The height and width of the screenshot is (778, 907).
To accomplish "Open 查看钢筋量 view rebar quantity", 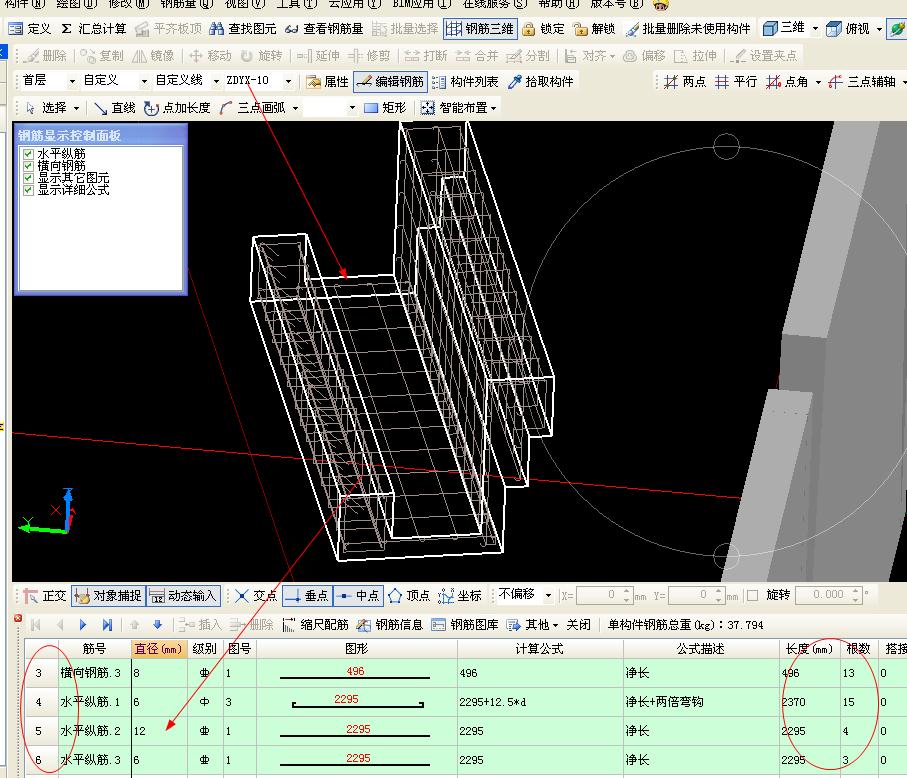I will [324, 28].
